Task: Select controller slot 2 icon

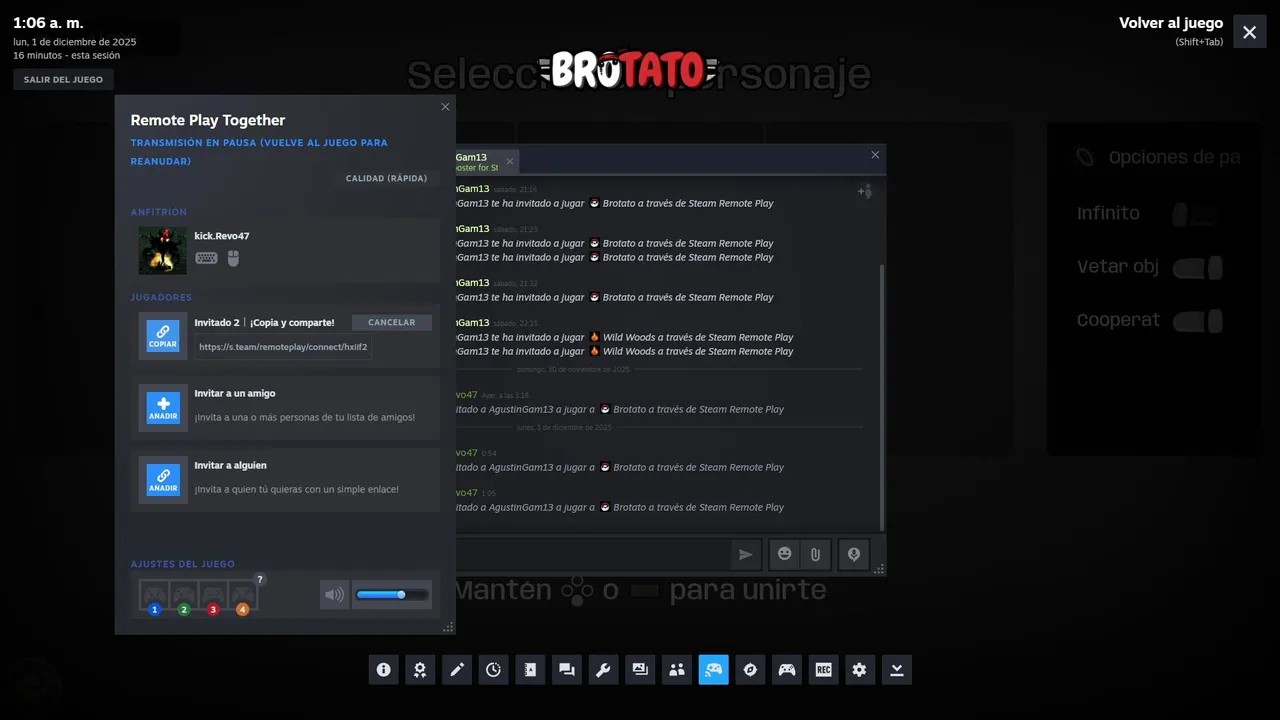Action: click(184, 597)
